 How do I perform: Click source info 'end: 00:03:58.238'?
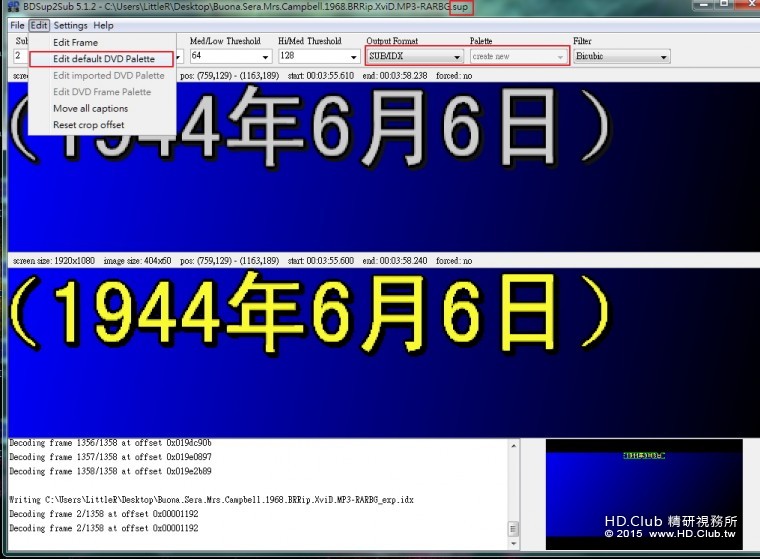coord(395,76)
